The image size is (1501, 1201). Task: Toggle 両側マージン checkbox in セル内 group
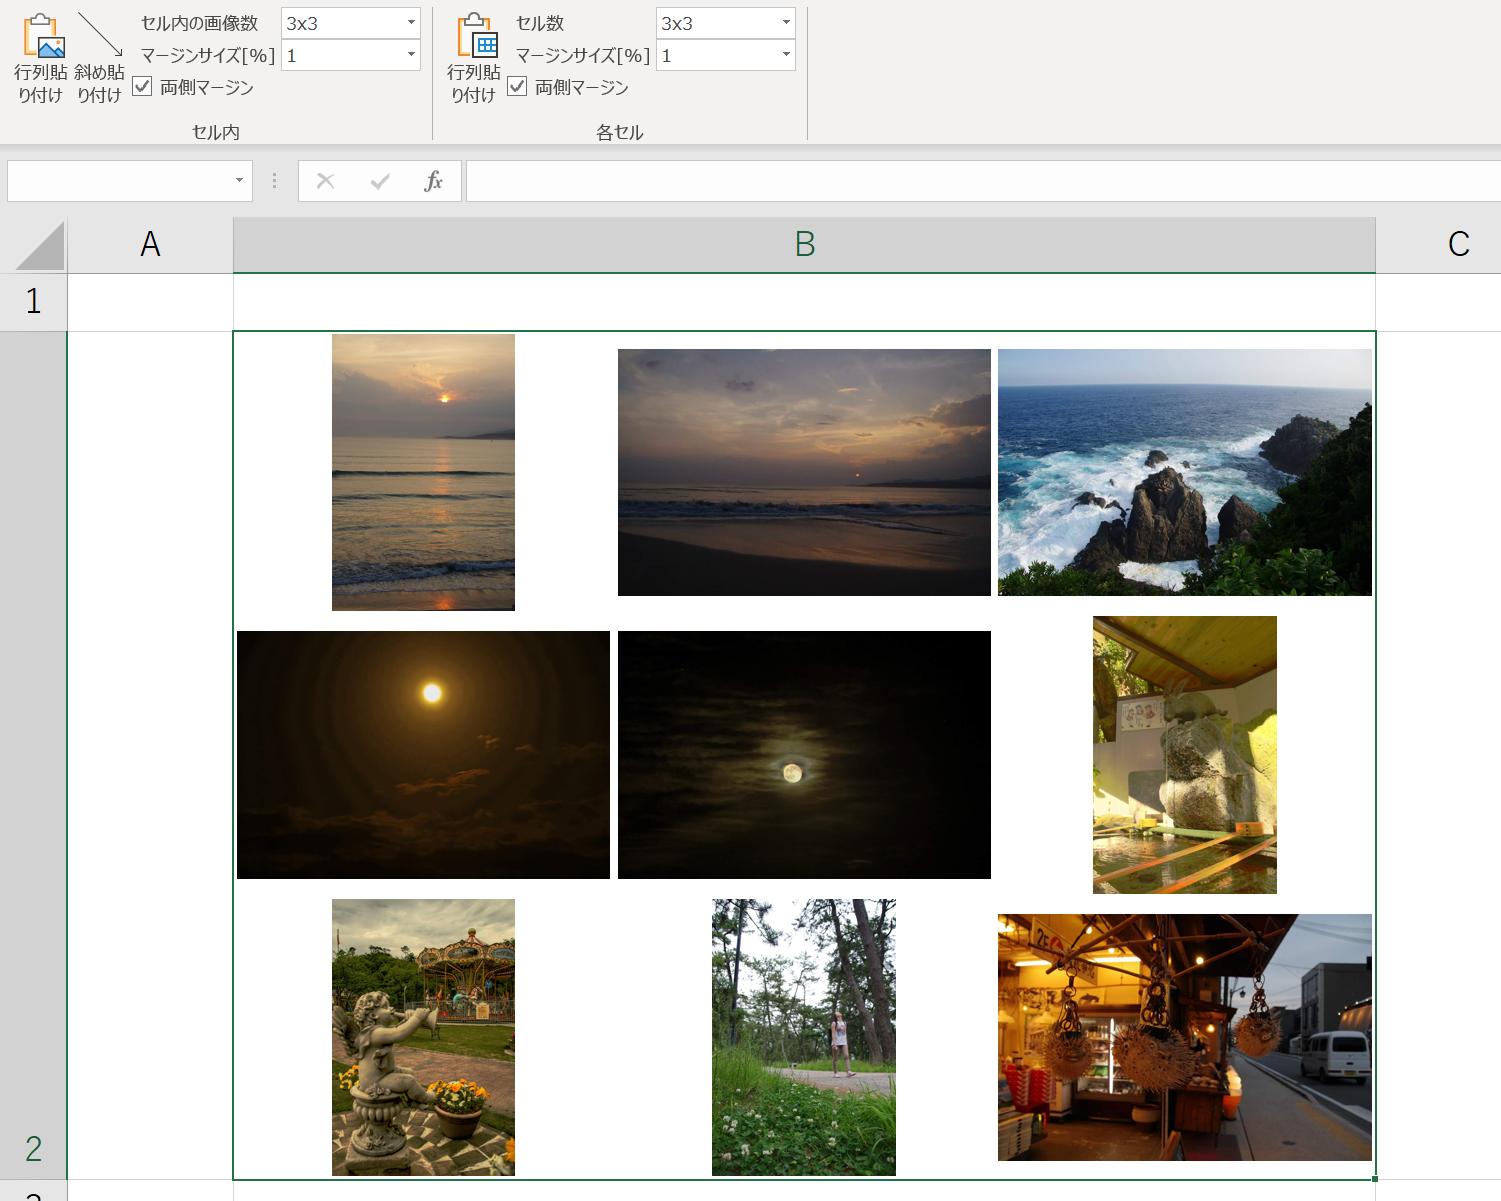[x=142, y=86]
